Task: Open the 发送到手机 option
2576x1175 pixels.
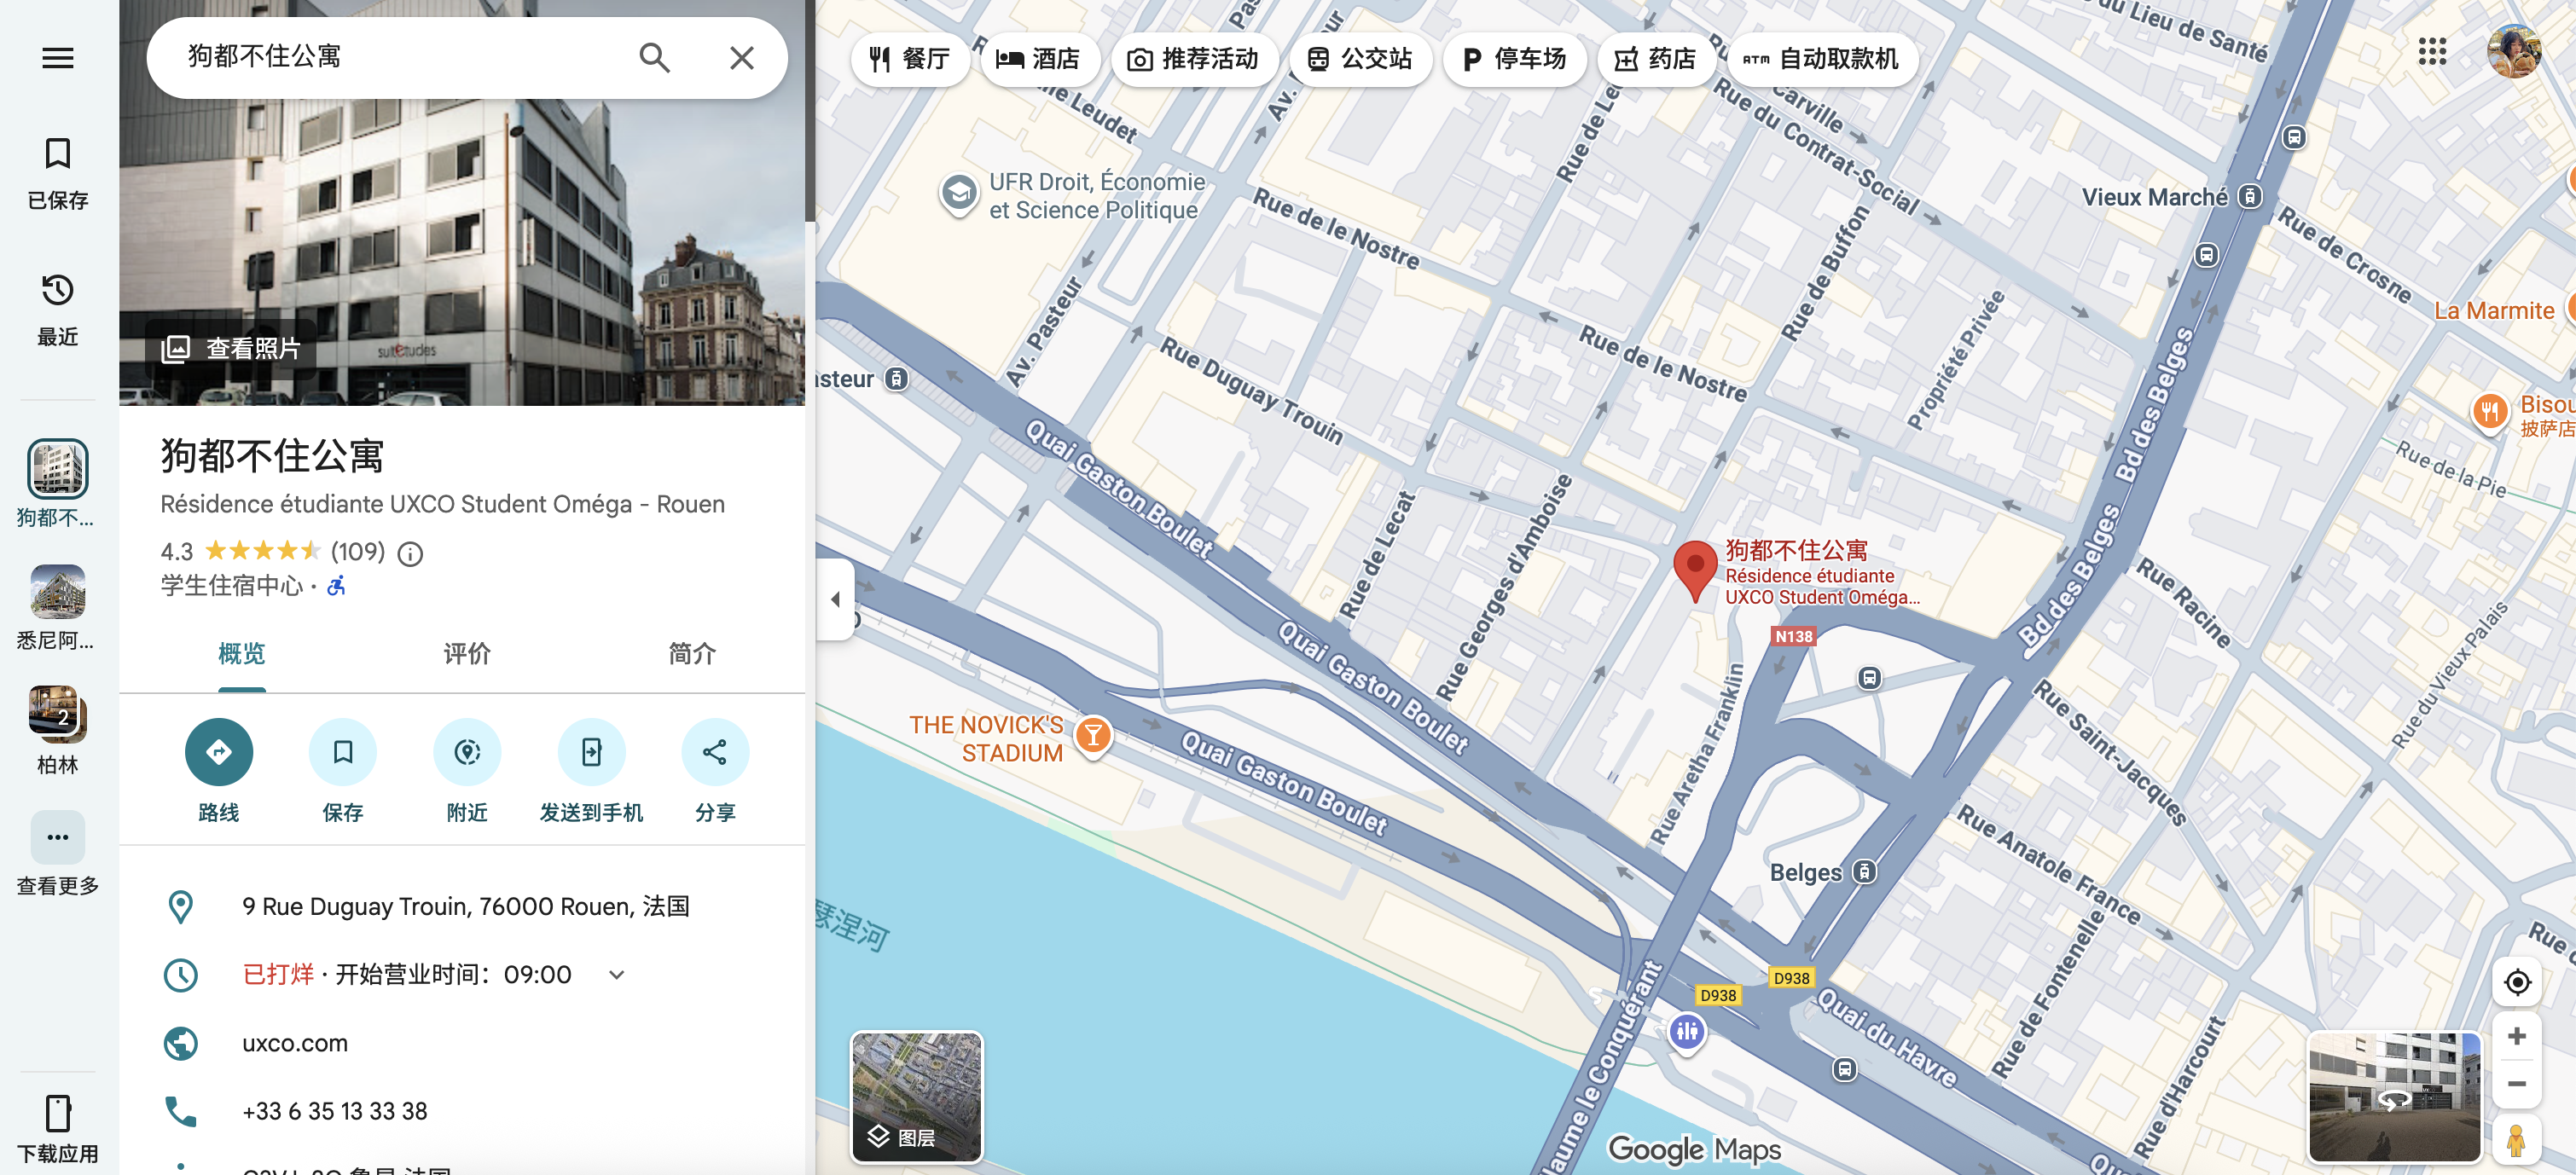Action: (x=591, y=751)
